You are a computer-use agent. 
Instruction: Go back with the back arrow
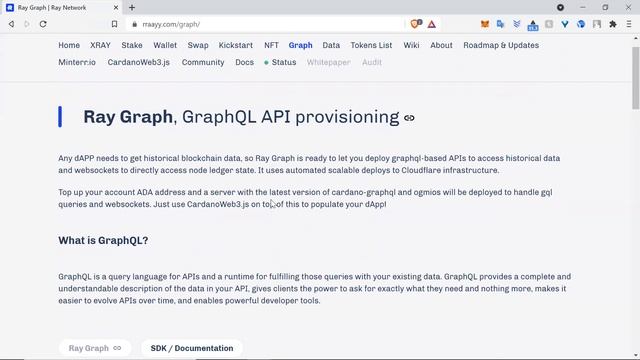[x=11, y=24]
